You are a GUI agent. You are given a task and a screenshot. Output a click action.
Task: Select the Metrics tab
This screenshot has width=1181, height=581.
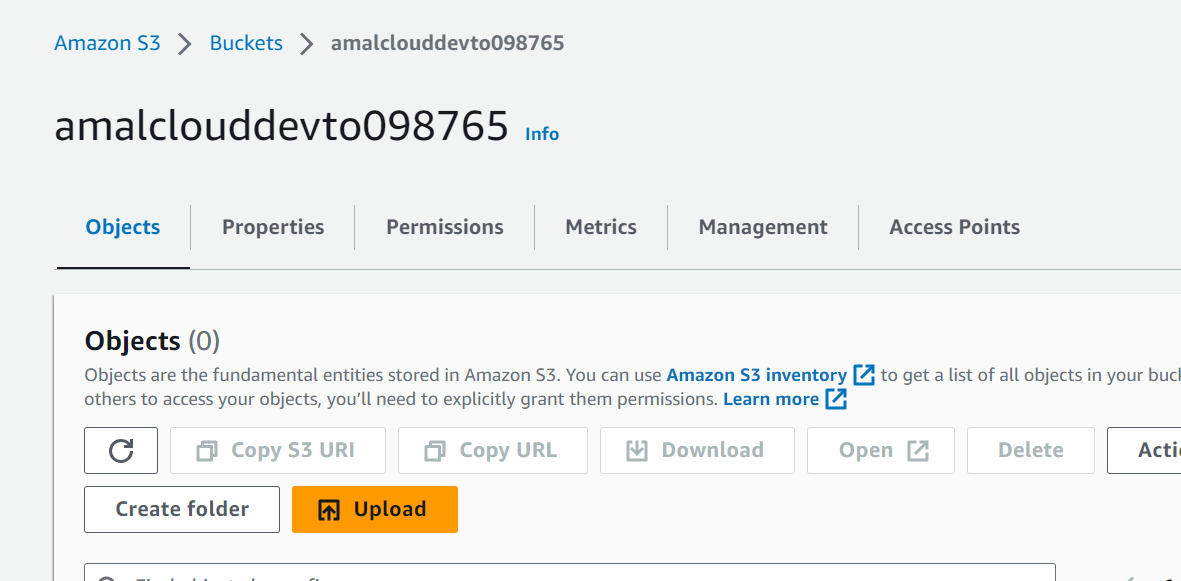pos(600,227)
